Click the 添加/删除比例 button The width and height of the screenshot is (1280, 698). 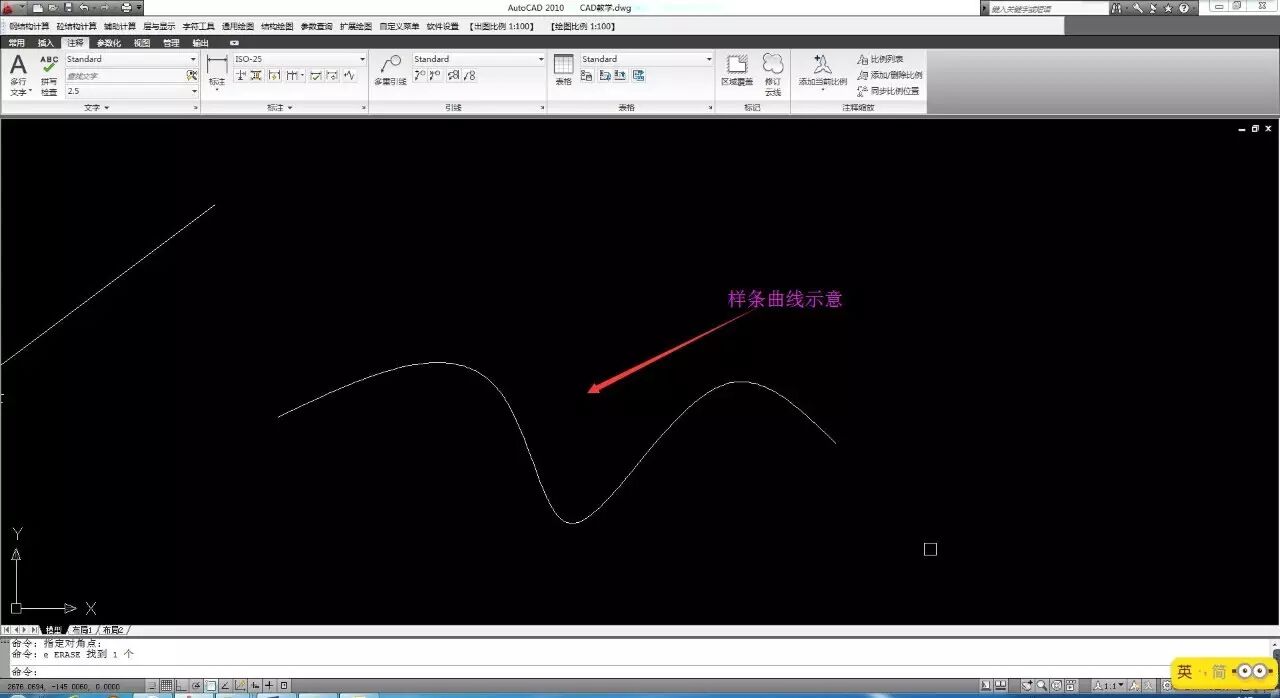(889, 75)
